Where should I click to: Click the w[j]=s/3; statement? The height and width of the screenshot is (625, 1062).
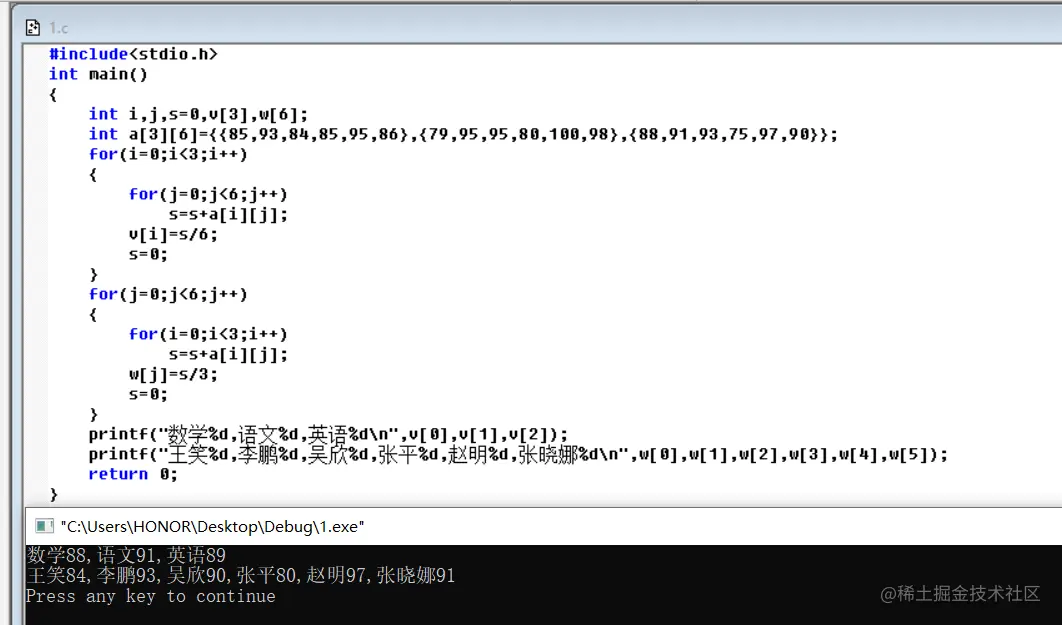(x=173, y=374)
